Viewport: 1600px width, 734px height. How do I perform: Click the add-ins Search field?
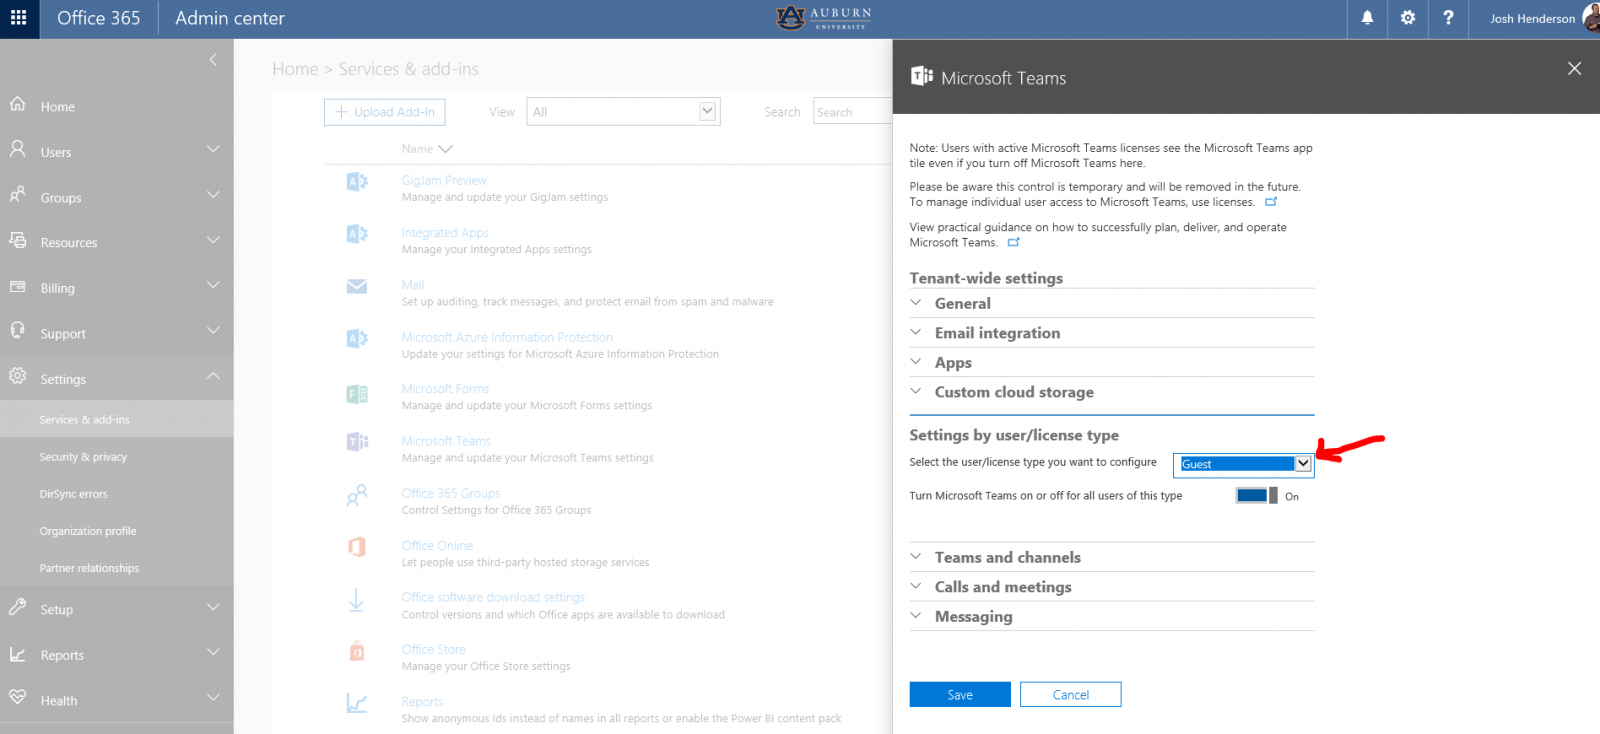pyautogui.click(x=853, y=112)
